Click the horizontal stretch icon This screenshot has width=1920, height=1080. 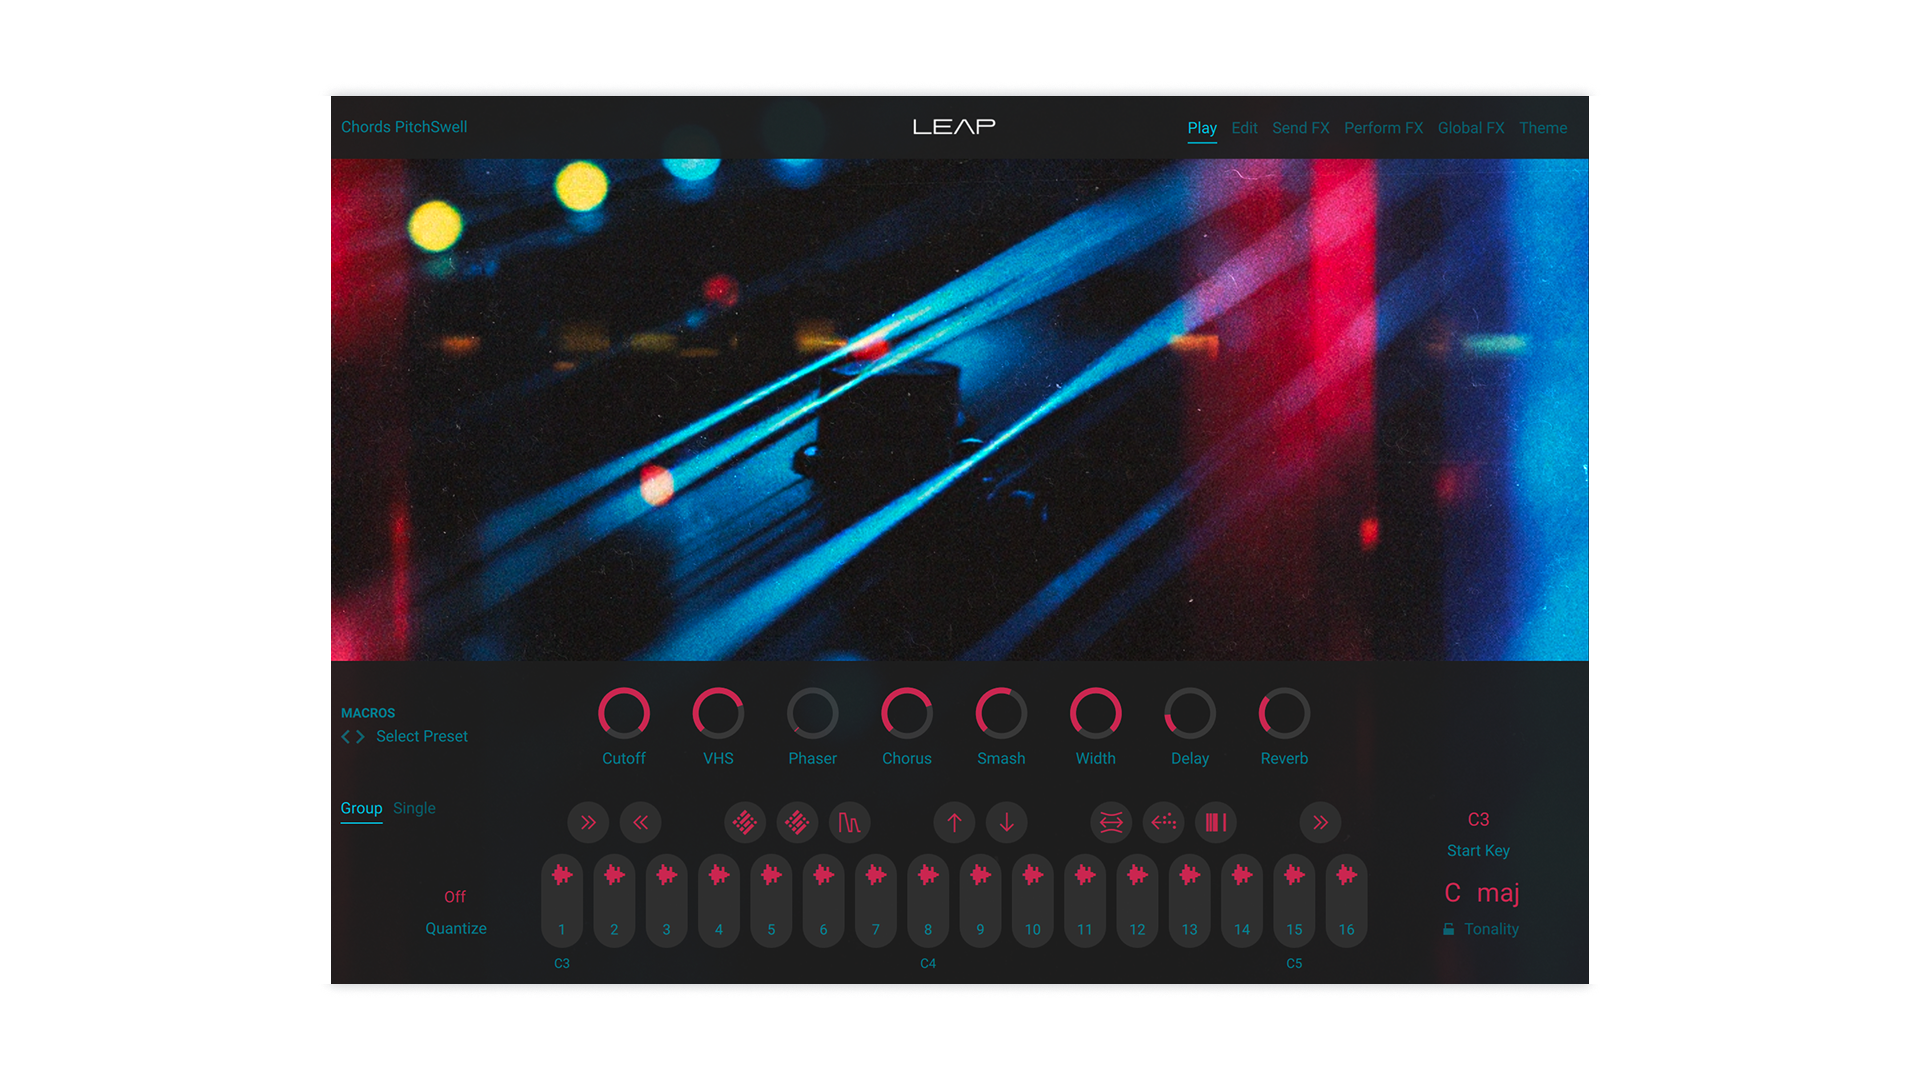tap(1111, 822)
